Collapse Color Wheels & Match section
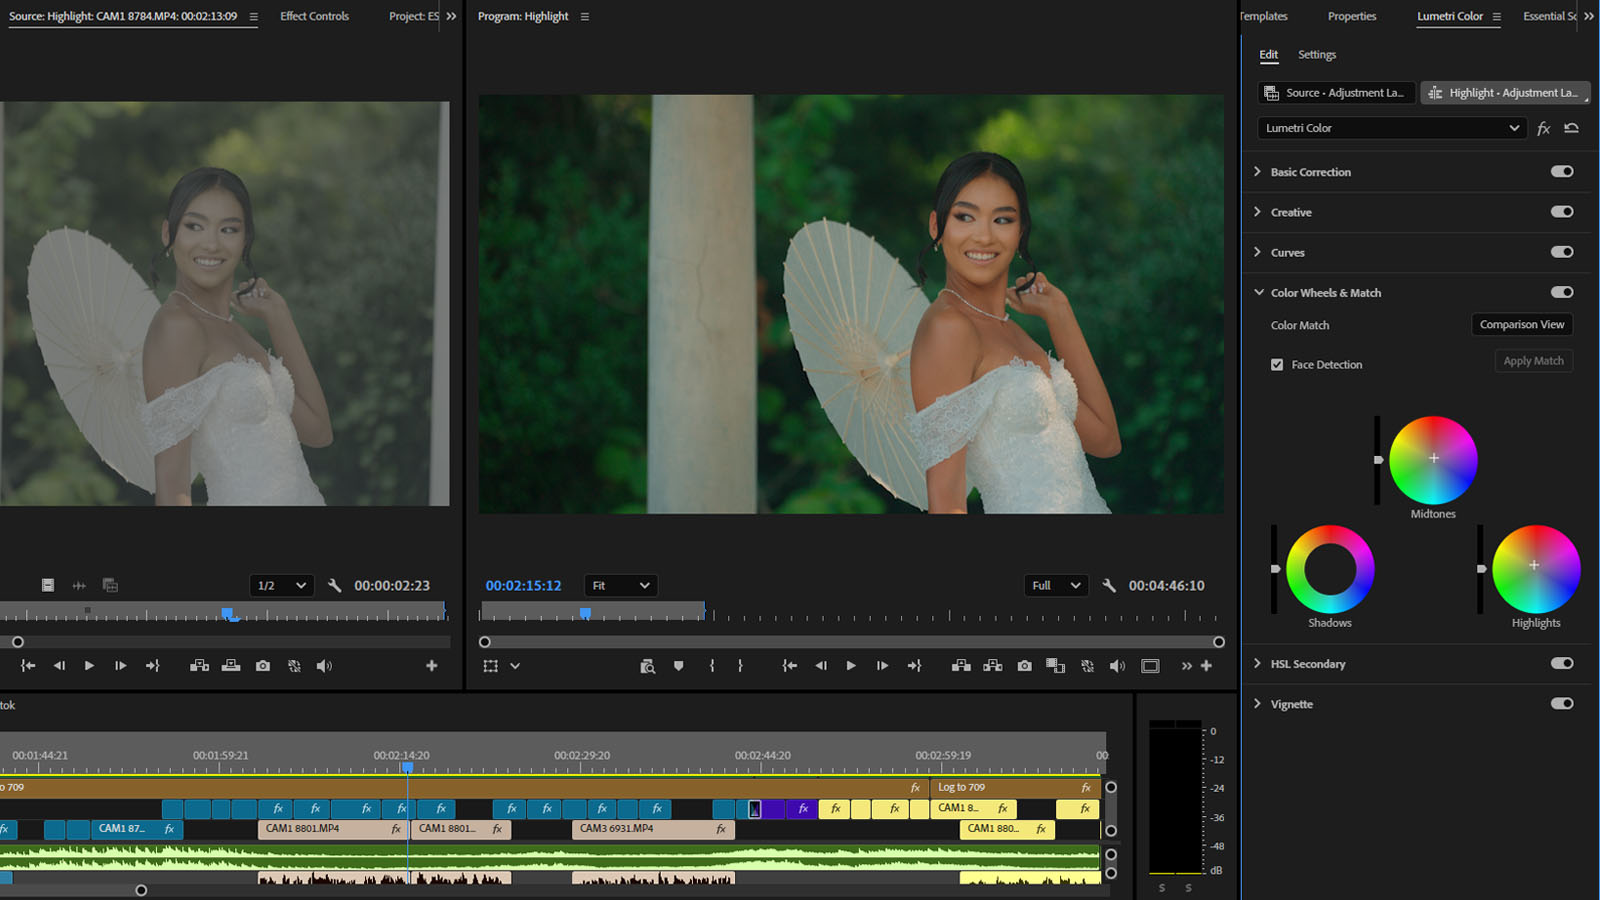 click(x=1258, y=292)
